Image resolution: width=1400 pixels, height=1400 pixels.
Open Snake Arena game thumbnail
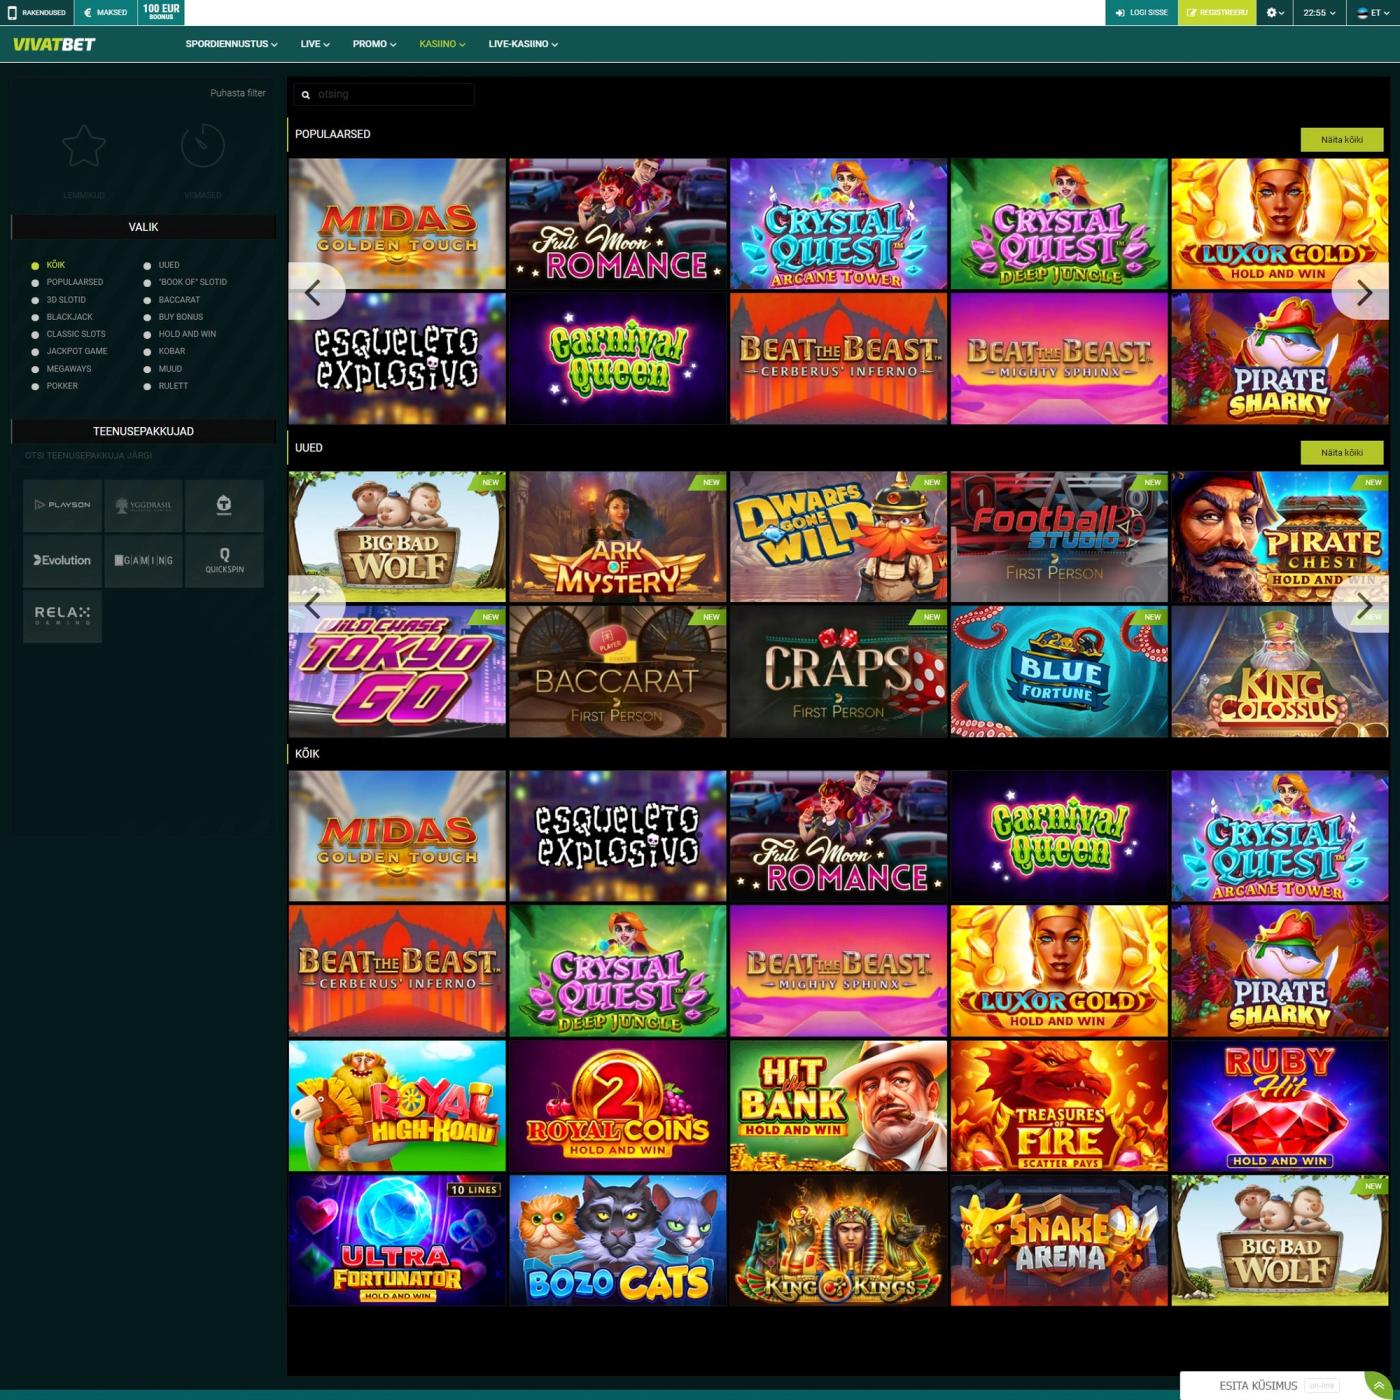[1059, 1240]
